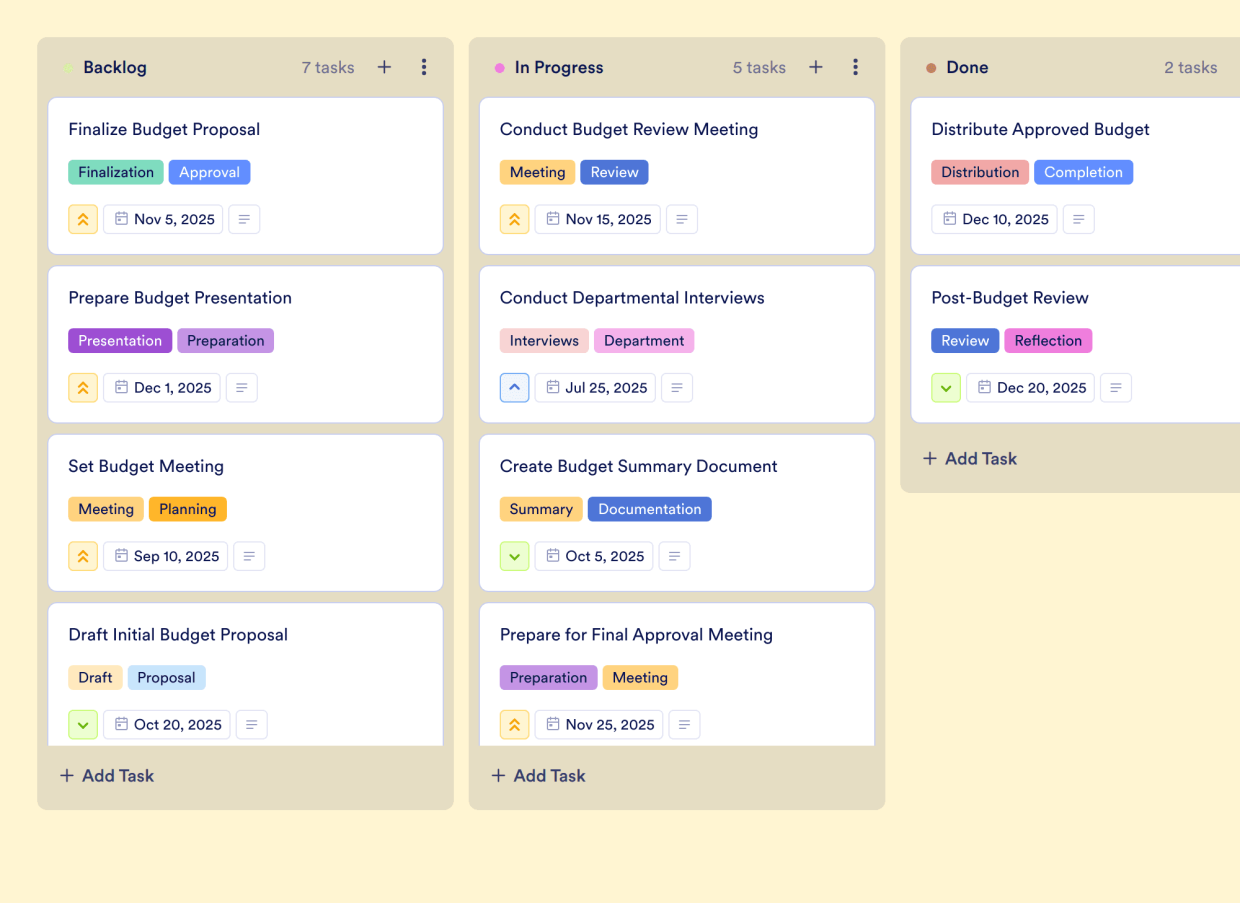Screen dimensions: 1240x903
Task: Click the description icon on Draft Initial Budget Proposal
Action: [x=251, y=724]
